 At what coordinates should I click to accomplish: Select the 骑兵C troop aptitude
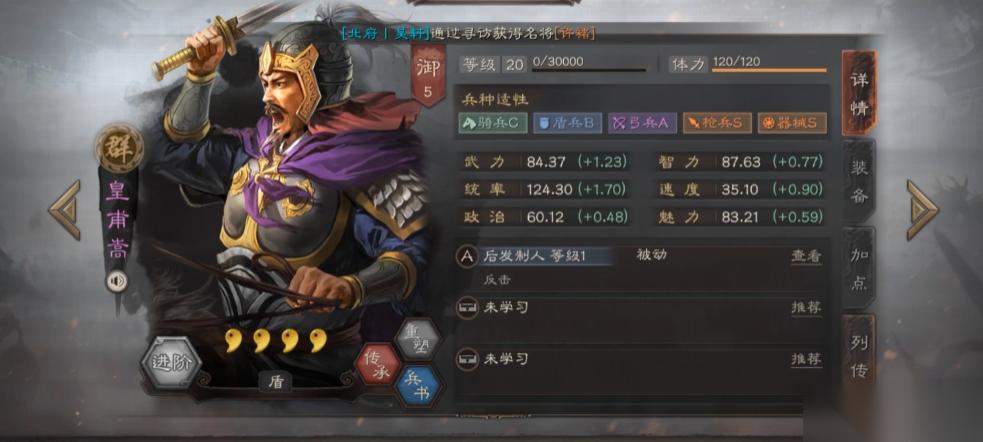[x=492, y=123]
